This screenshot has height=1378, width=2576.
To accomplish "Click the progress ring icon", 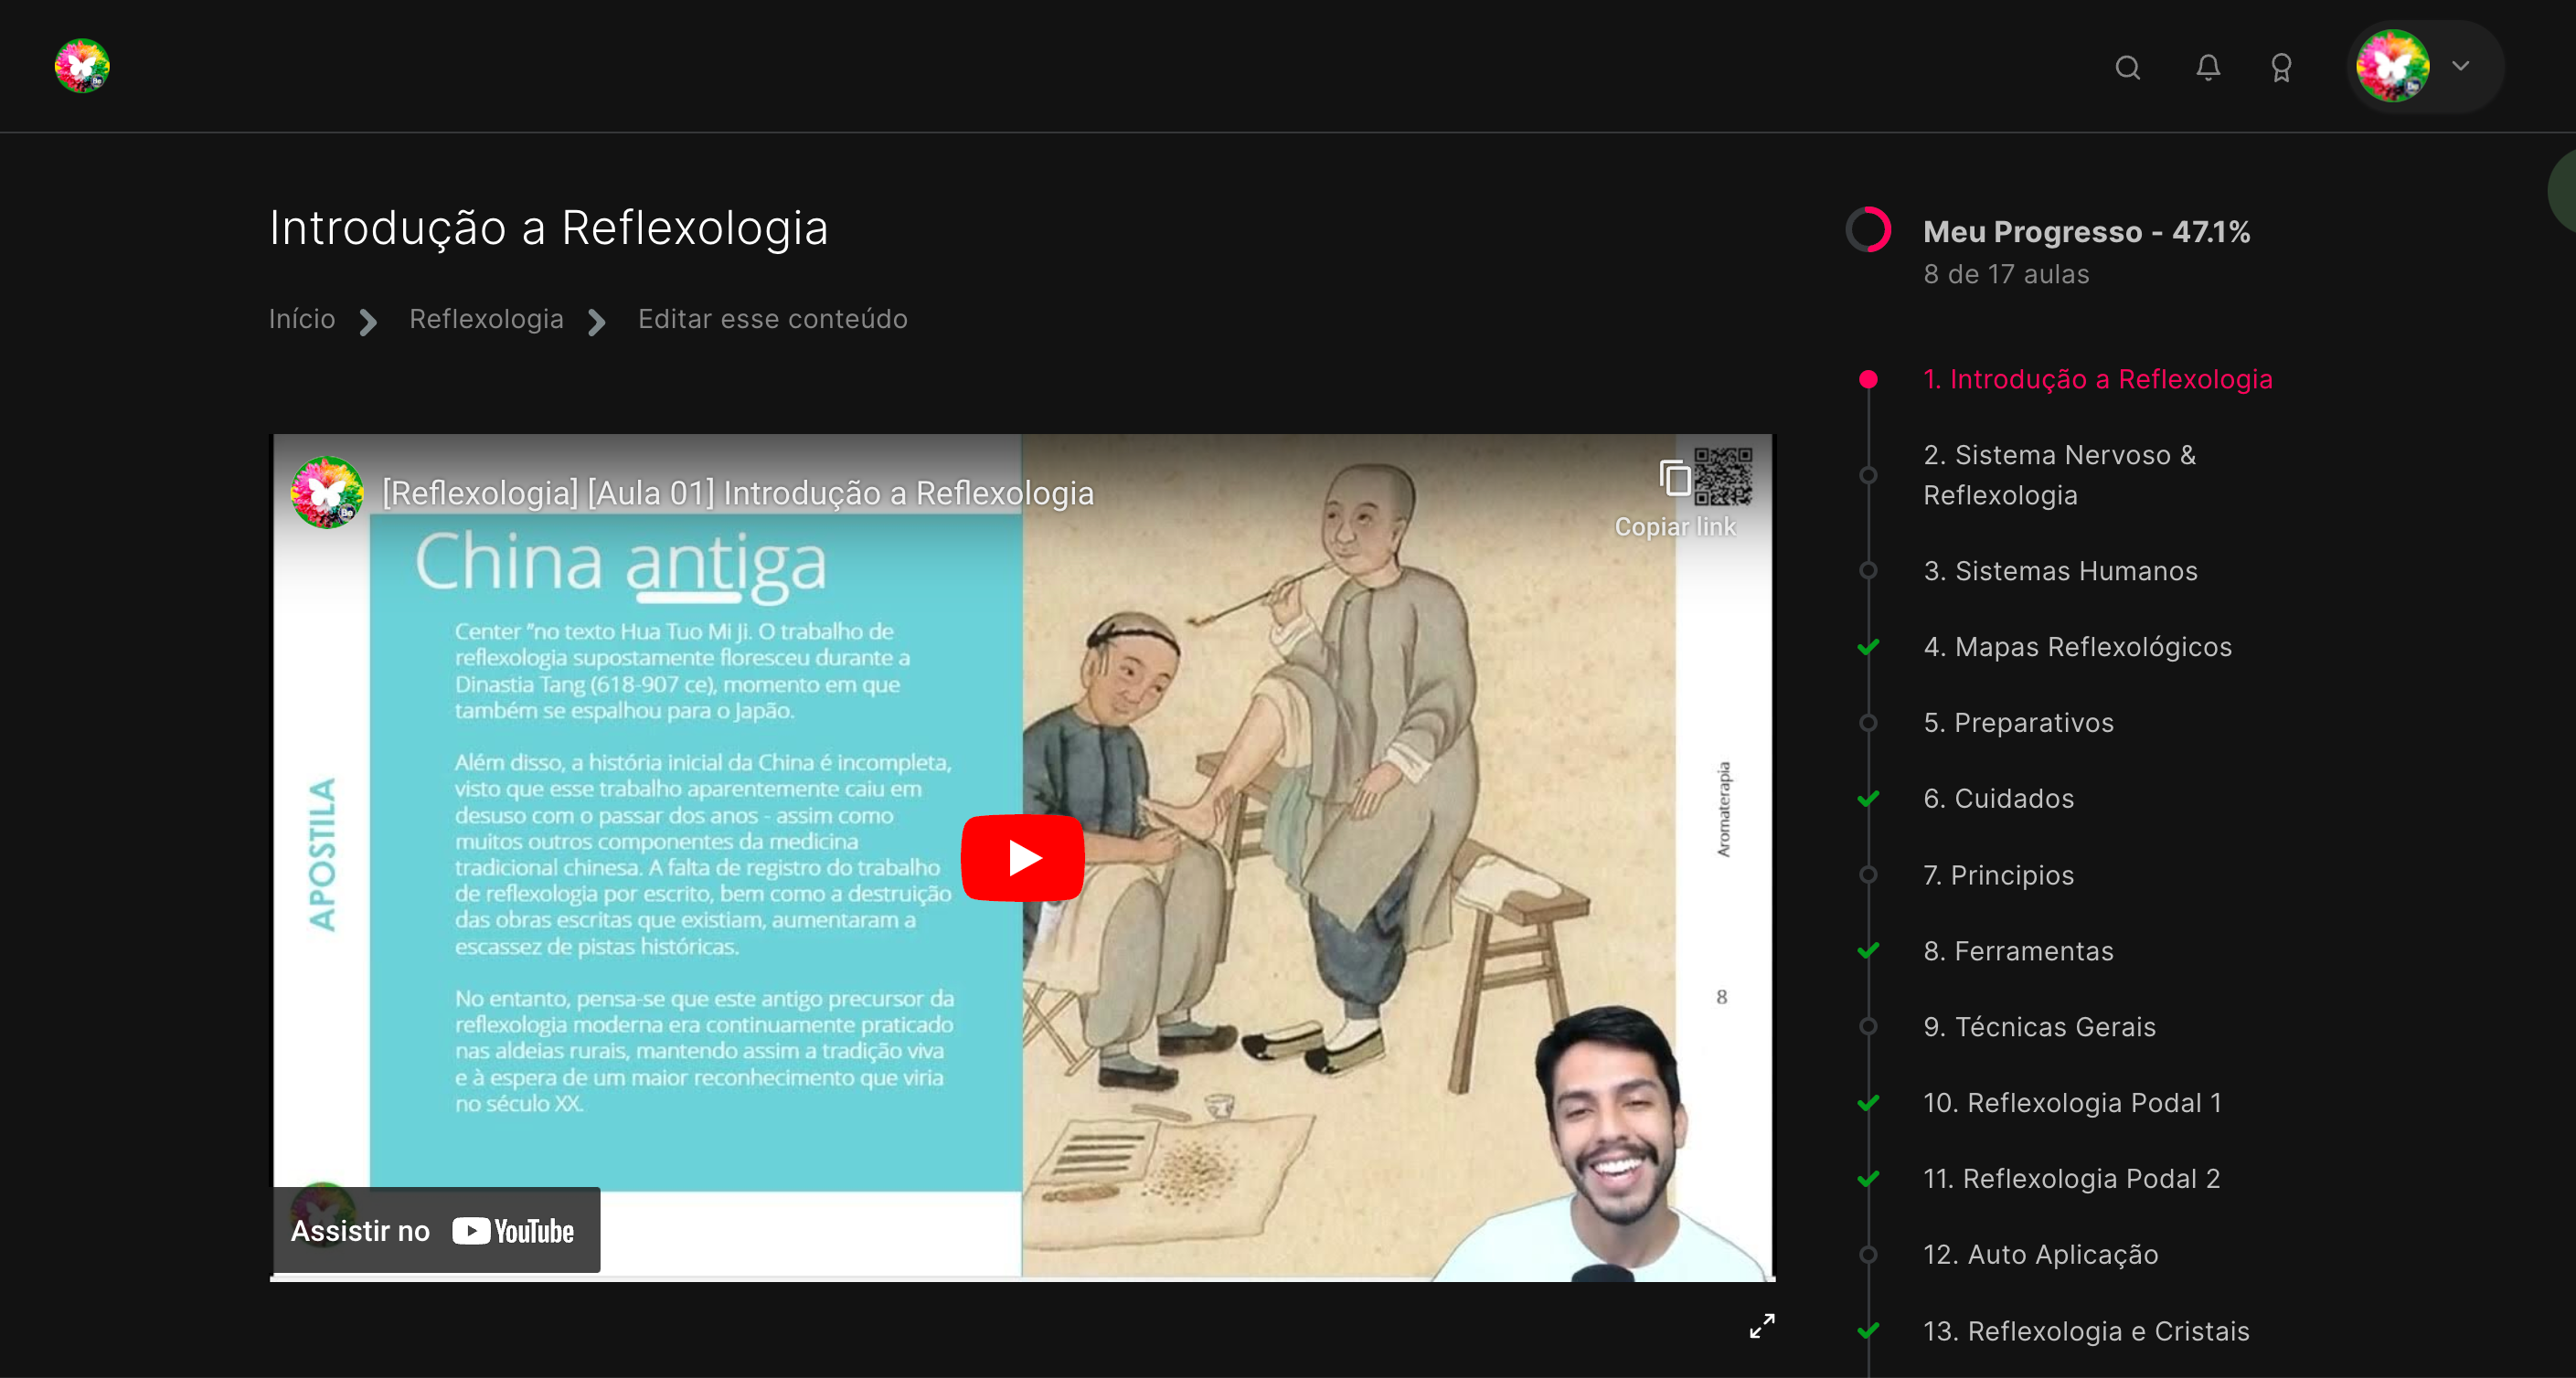I will click(1868, 230).
